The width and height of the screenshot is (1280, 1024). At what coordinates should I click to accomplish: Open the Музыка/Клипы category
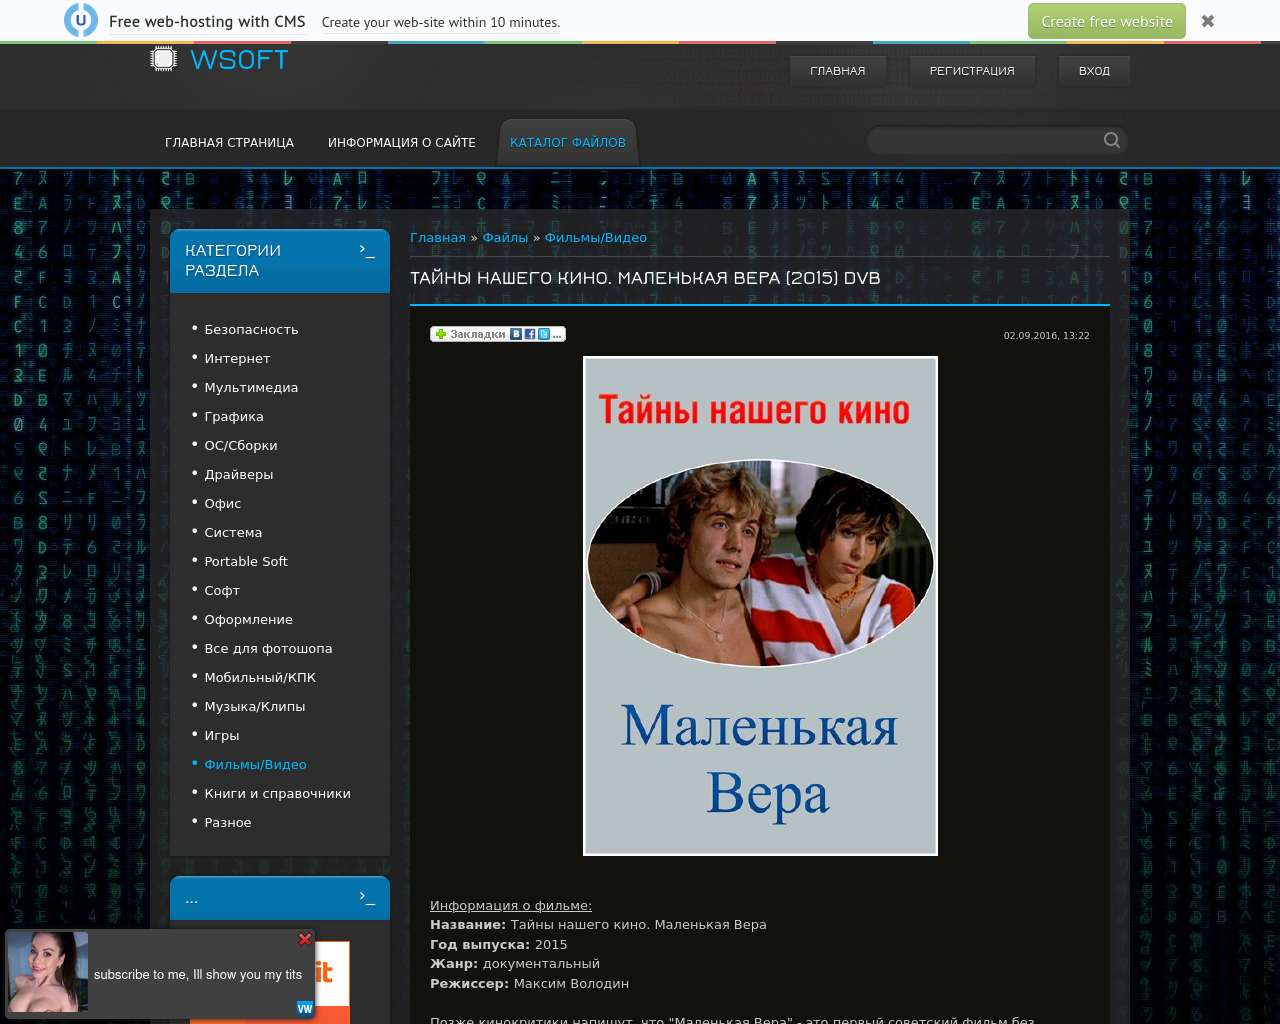click(x=255, y=707)
